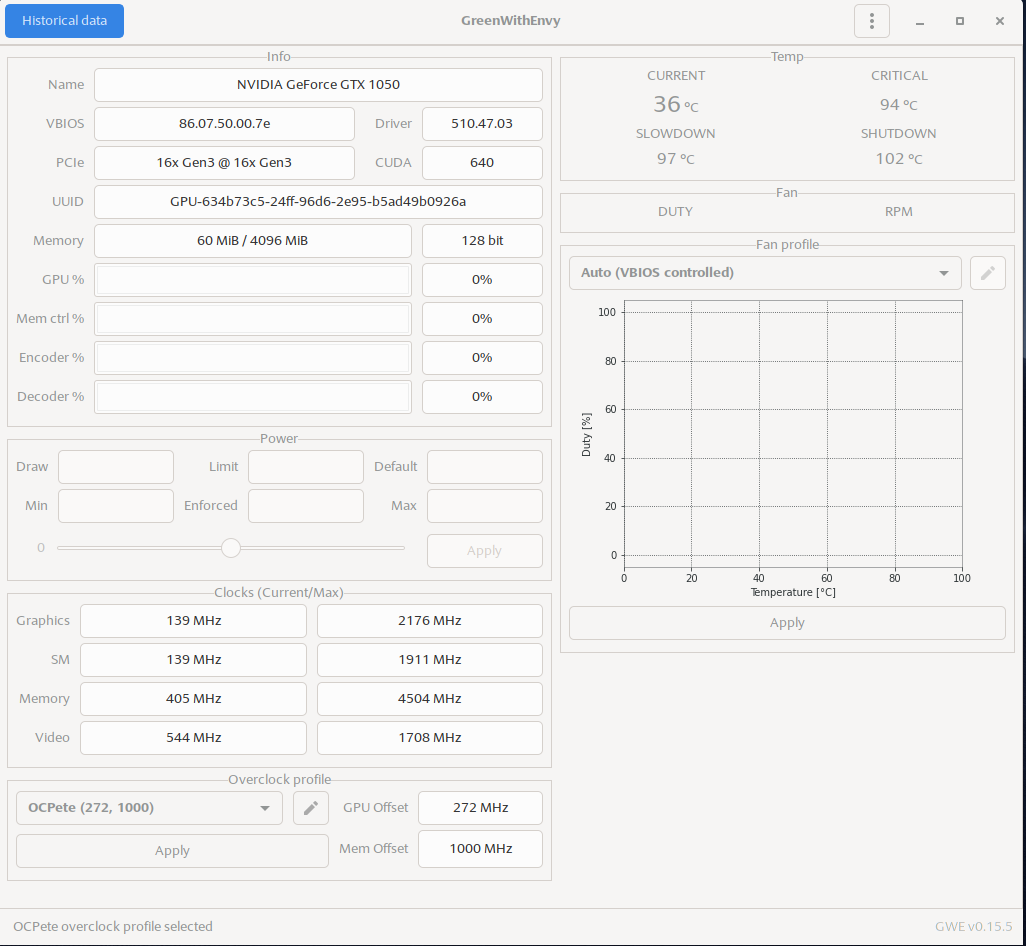The width and height of the screenshot is (1026, 946).
Task: Close the GreenWithEnvy window
Action: click(1000, 21)
